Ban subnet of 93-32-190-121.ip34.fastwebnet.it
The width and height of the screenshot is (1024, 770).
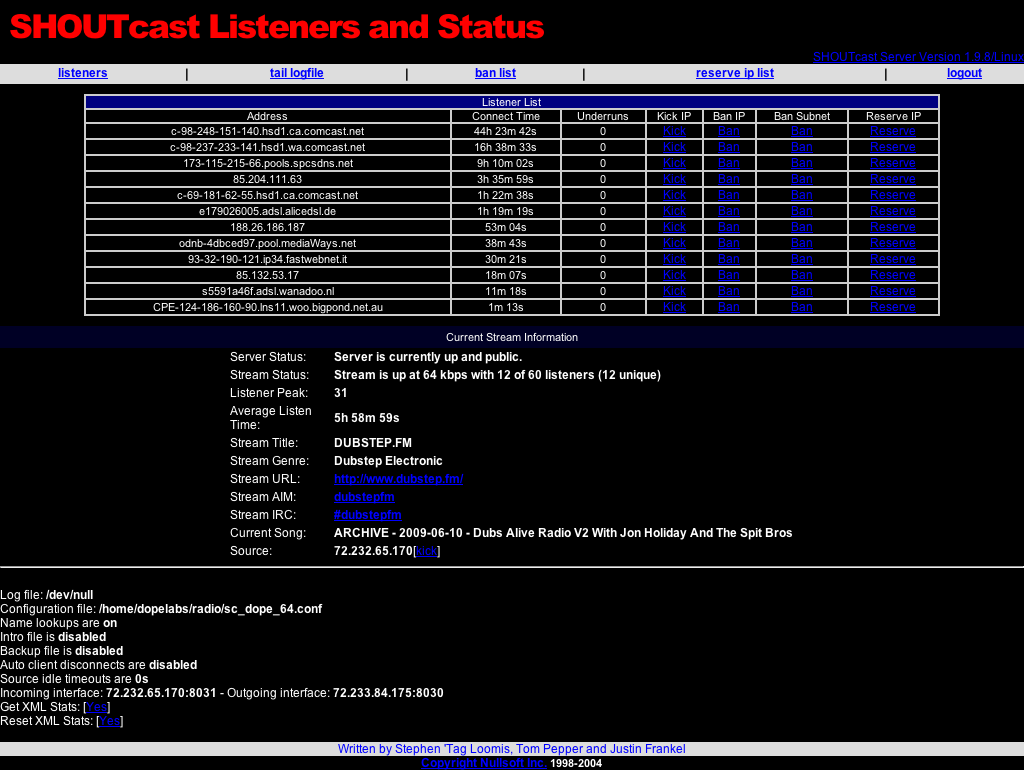click(802, 259)
